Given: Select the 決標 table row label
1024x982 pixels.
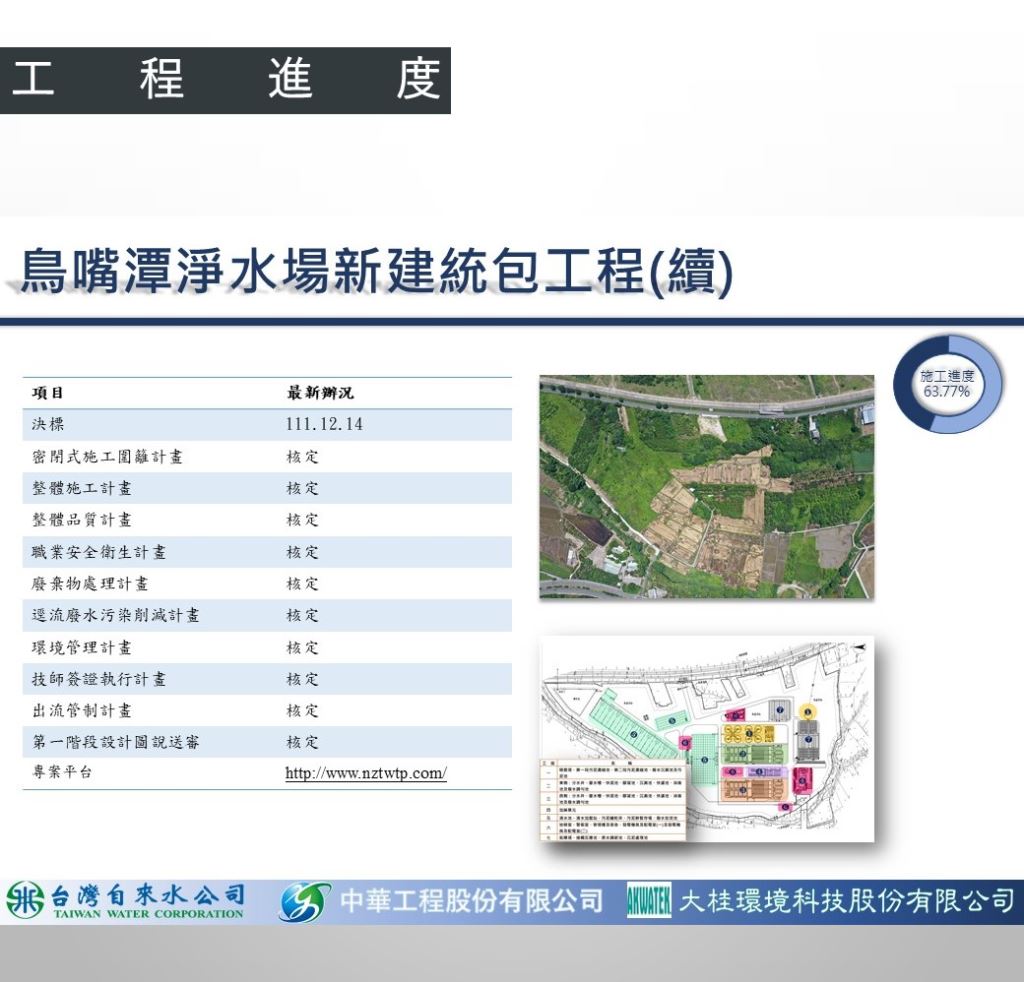Looking at the screenshot, I should (x=48, y=425).
